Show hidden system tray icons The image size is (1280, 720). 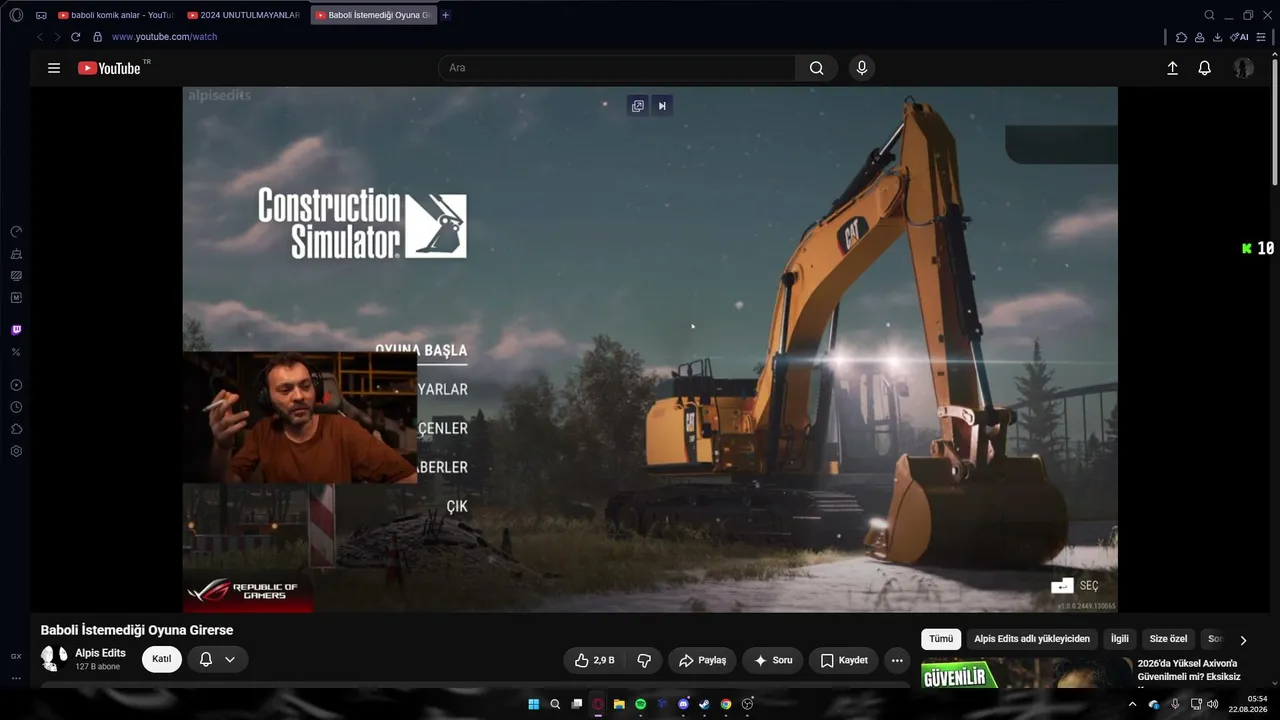point(1133,704)
